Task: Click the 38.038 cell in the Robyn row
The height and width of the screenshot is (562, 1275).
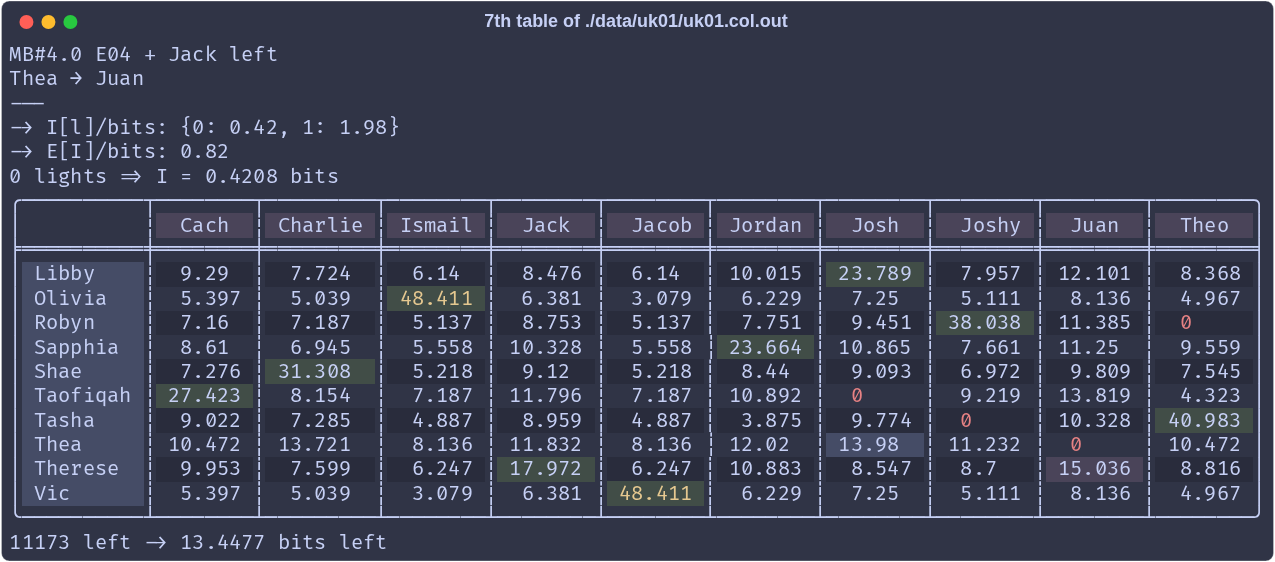Action: 984,323
